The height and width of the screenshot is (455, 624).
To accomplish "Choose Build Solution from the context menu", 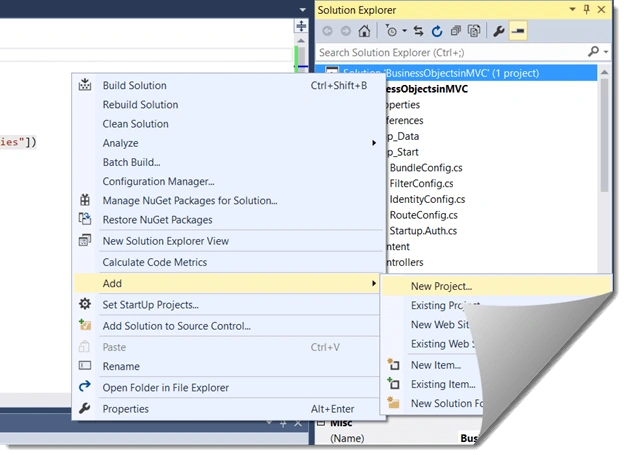I will click(x=229, y=86).
